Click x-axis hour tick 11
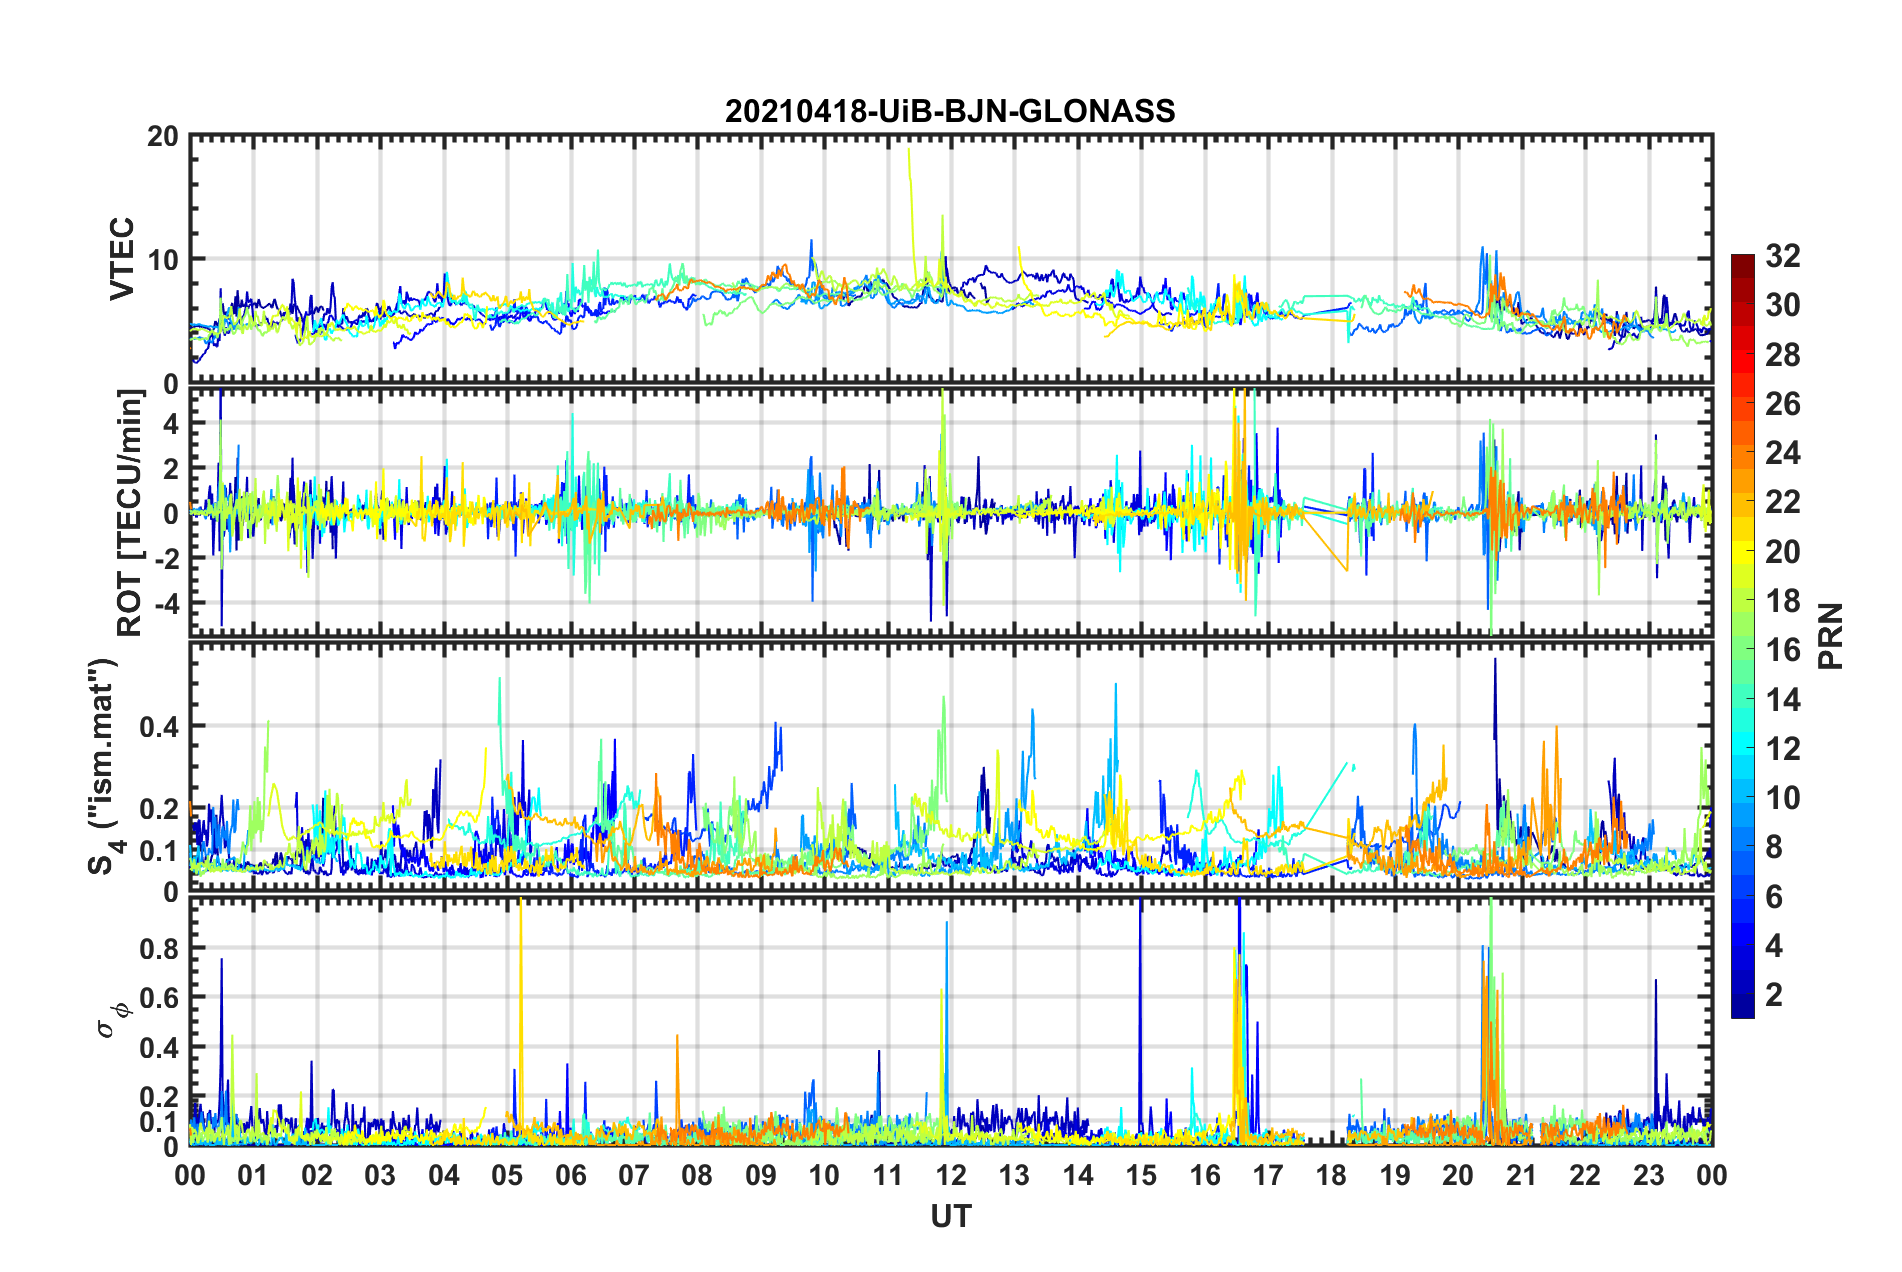The image size is (1902, 1272). [x=888, y=1175]
